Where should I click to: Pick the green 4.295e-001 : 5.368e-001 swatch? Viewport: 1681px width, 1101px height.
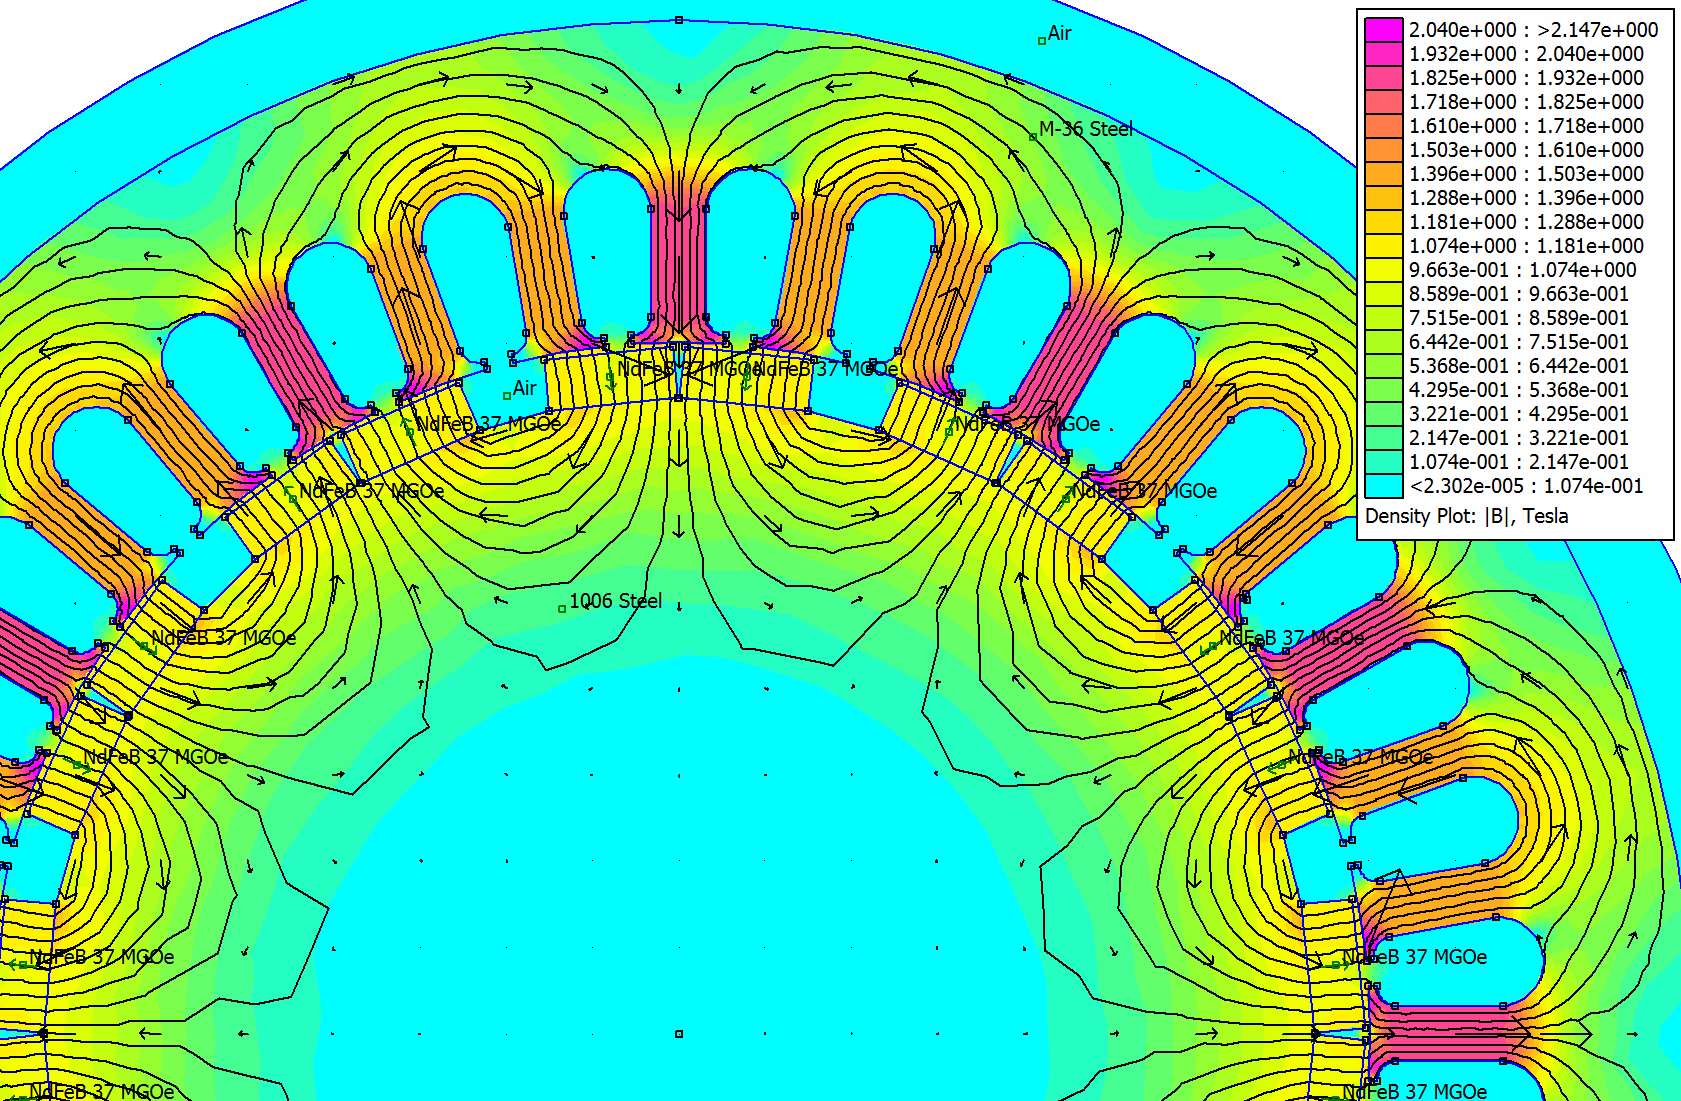(x=1383, y=390)
